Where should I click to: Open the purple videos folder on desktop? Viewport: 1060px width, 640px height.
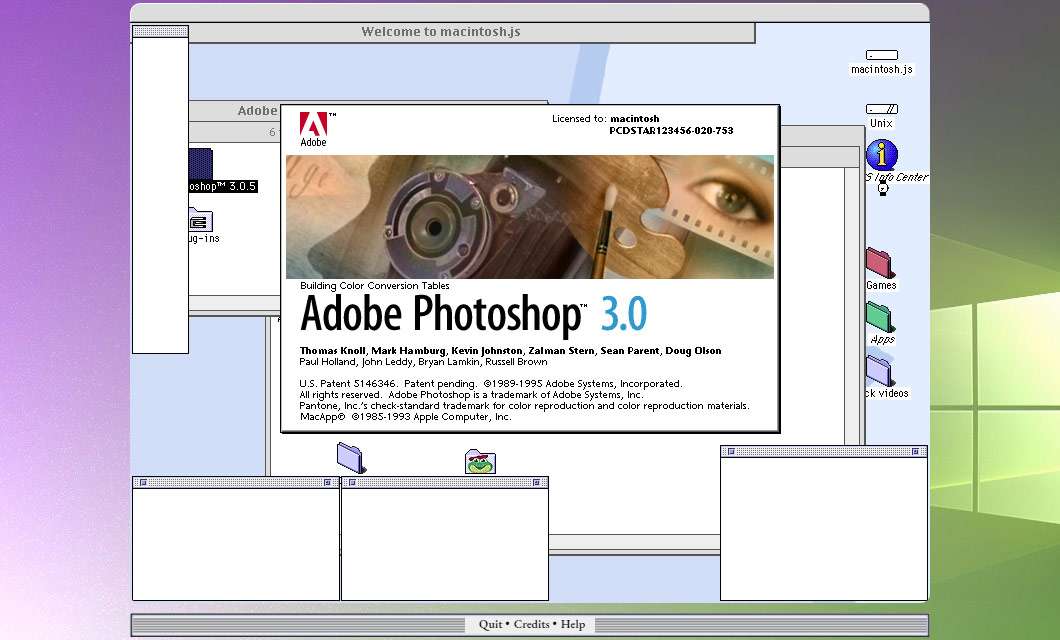pos(880,371)
